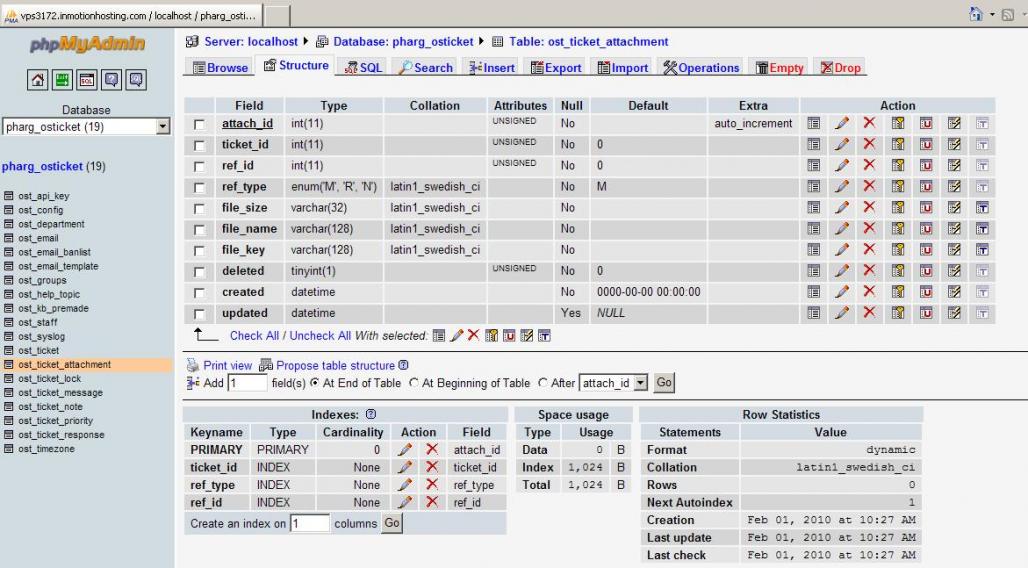Click the With selected change pencil icon
The image size is (1028, 568).
(x=456, y=335)
